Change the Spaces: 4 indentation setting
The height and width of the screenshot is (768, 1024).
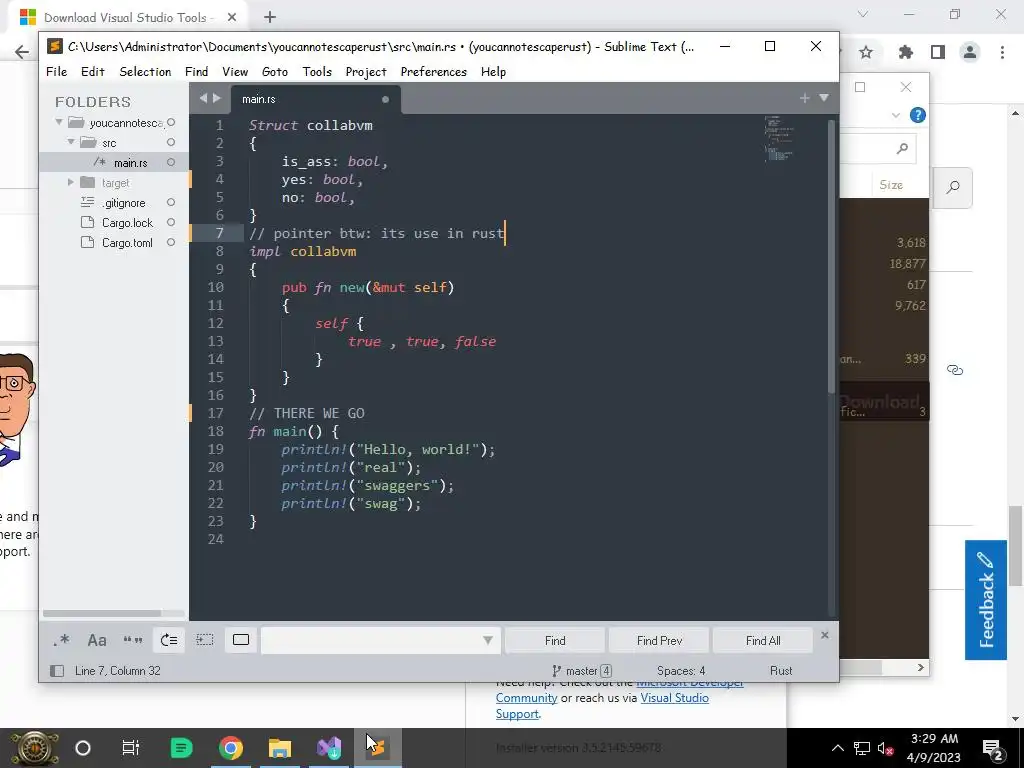(x=680, y=671)
